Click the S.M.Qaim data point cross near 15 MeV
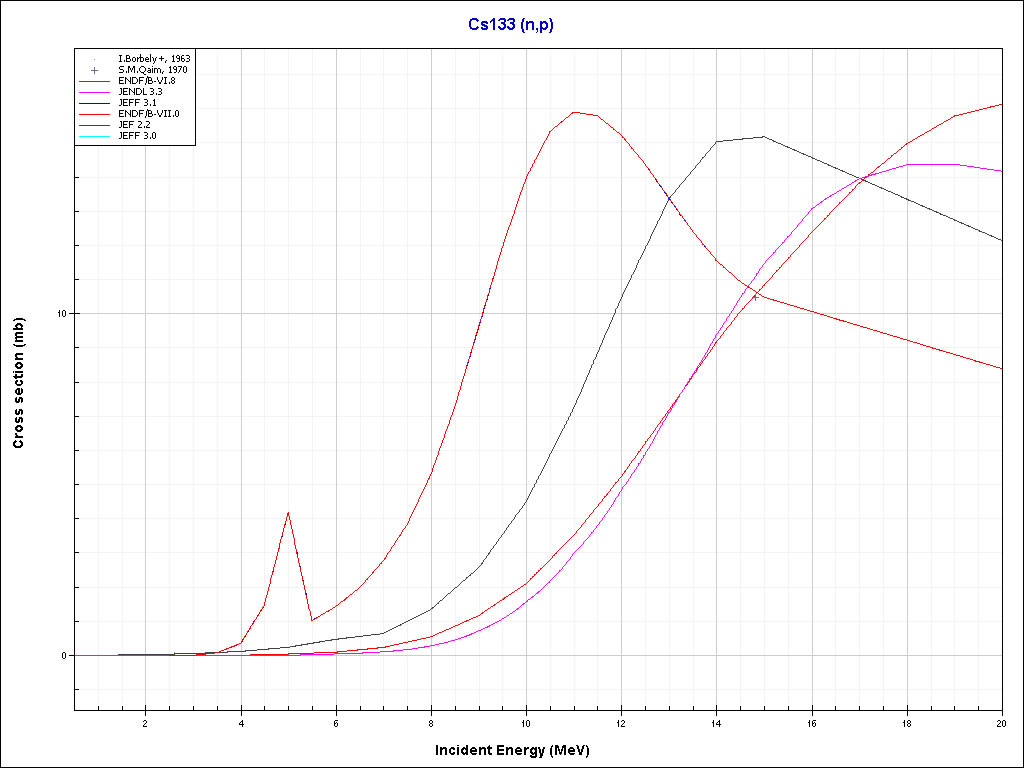 click(x=755, y=297)
